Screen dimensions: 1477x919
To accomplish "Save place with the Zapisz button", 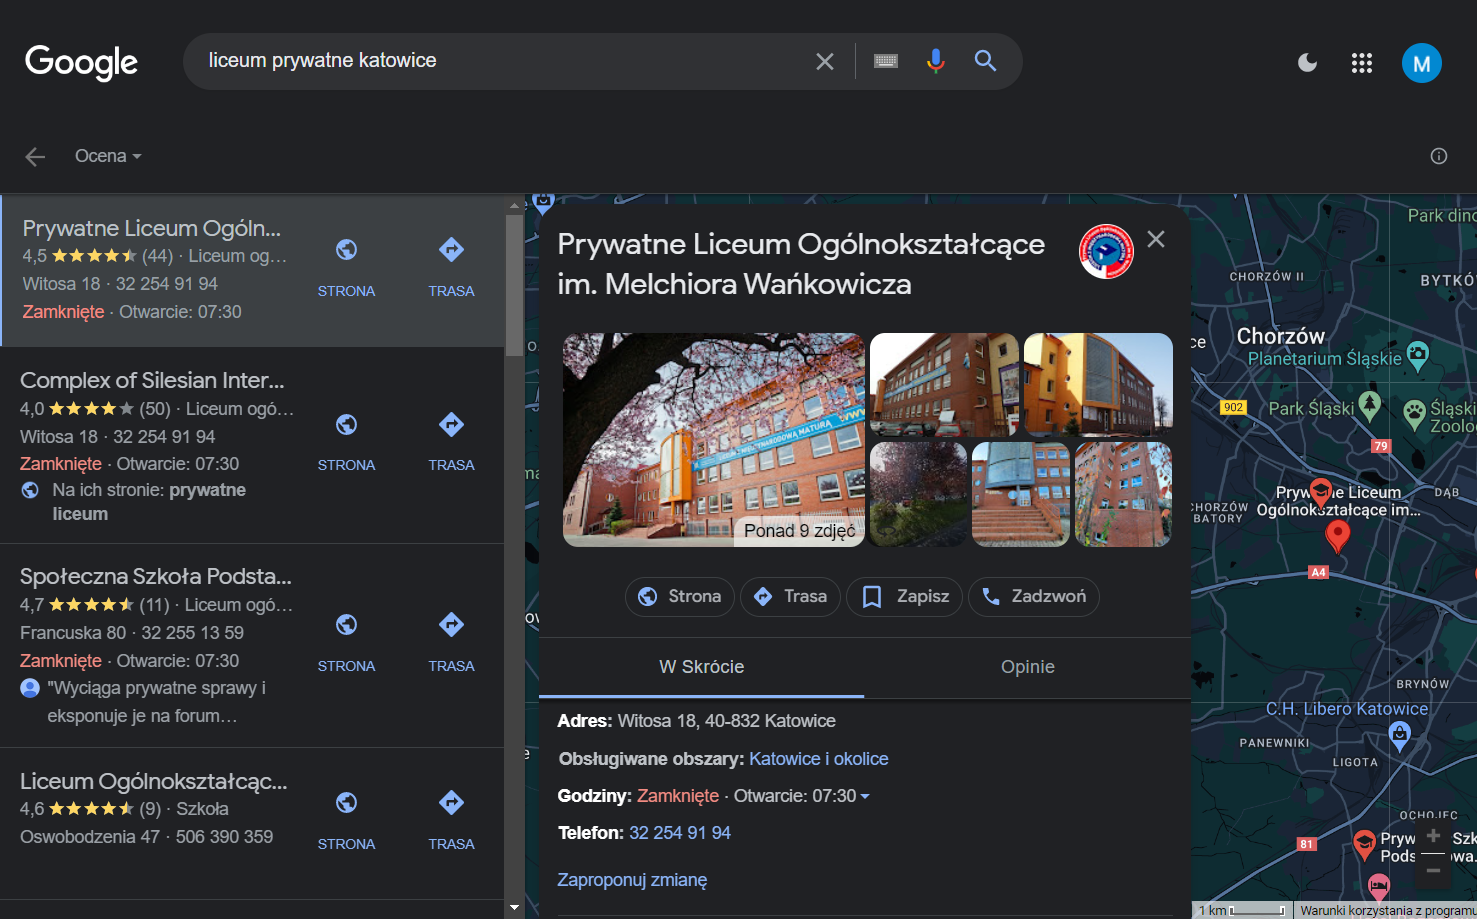I will pyautogui.click(x=905, y=597).
